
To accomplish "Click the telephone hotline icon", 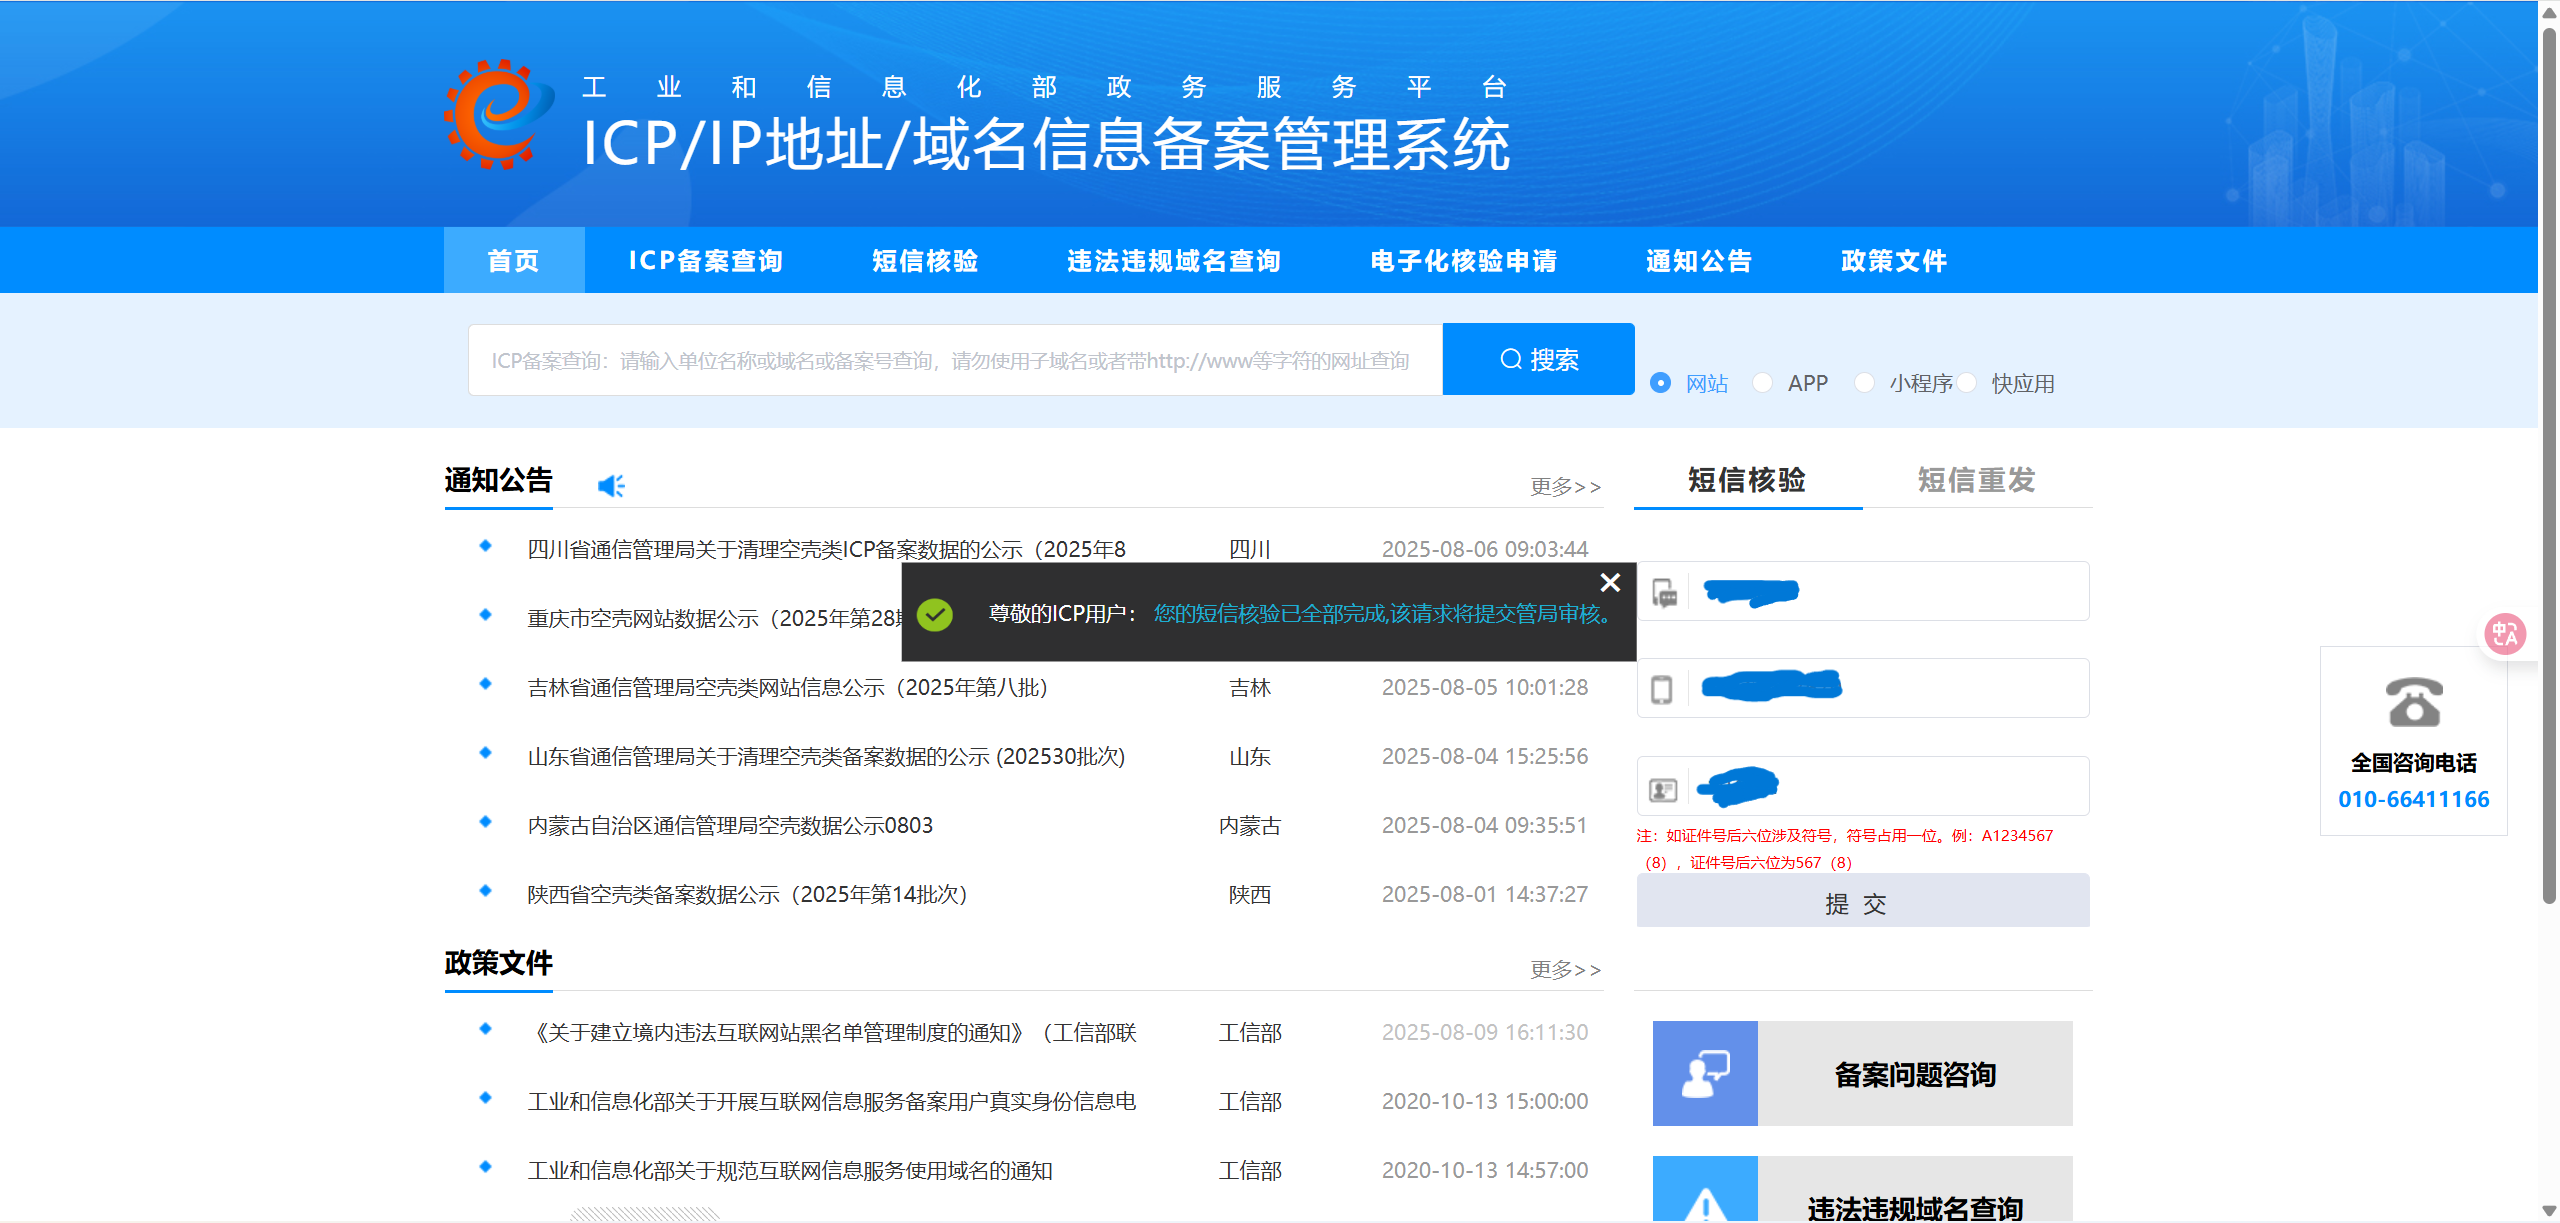I will [2414, 702].
